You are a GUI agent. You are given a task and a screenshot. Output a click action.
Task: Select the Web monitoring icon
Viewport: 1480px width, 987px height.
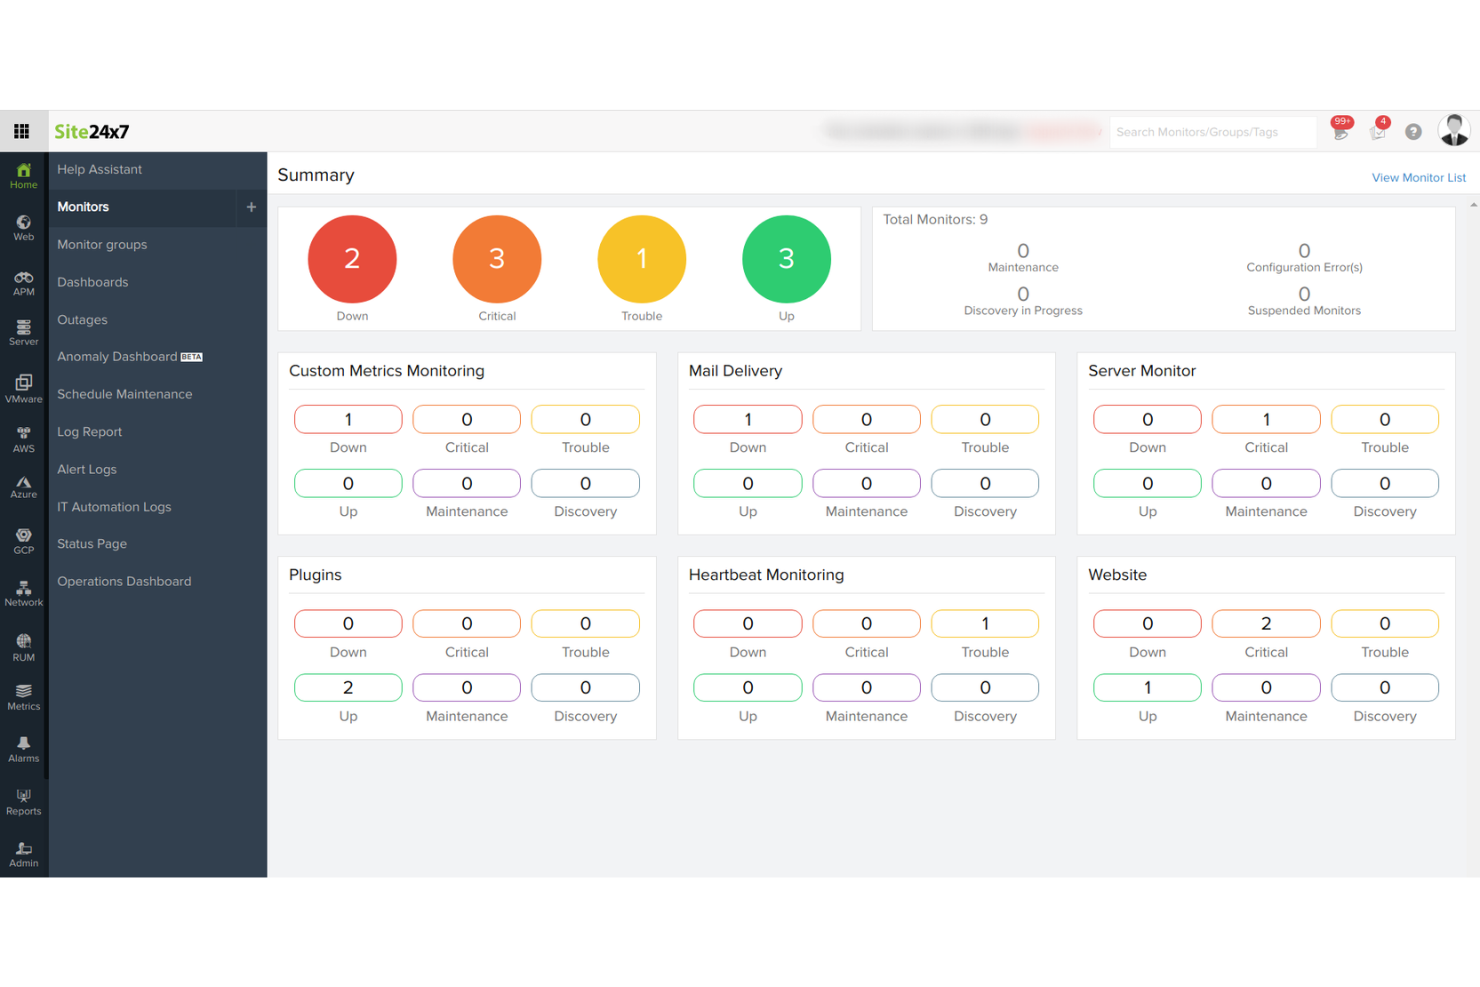pos(22,228)
